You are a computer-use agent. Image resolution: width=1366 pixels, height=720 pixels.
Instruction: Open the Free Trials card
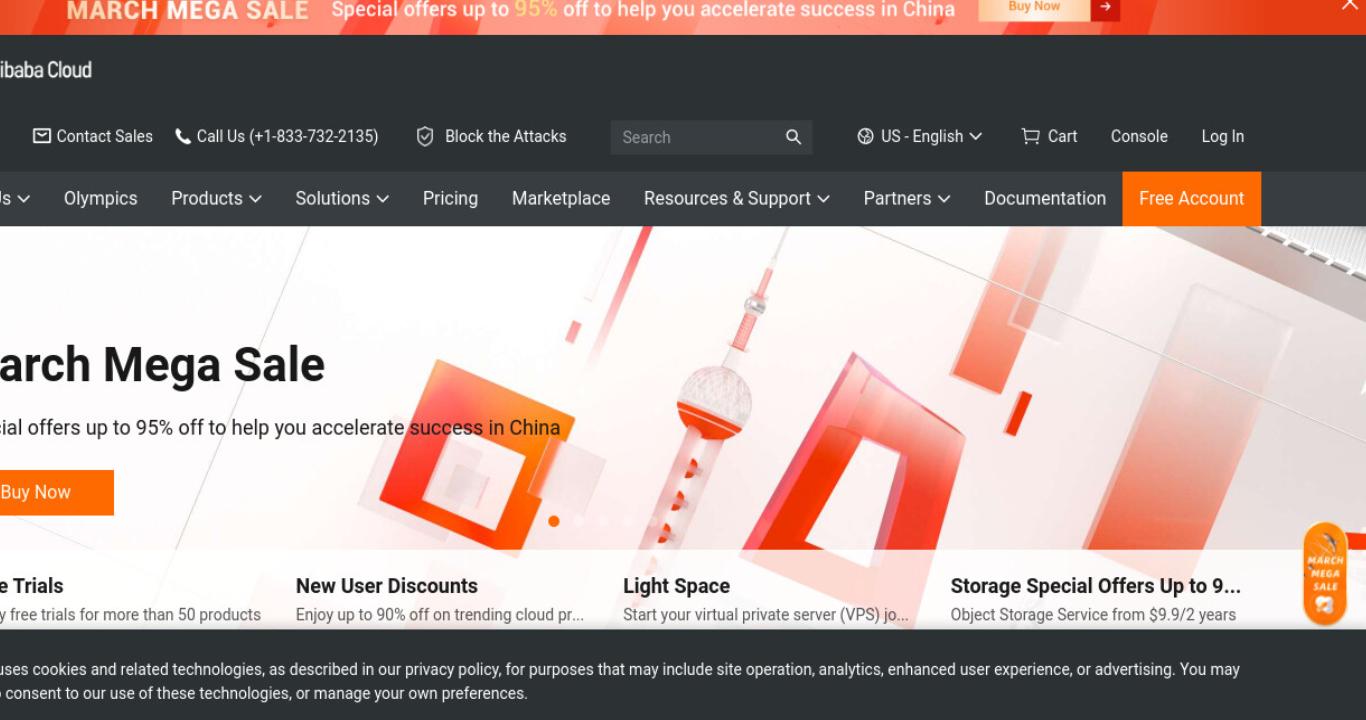pos(130,599)
